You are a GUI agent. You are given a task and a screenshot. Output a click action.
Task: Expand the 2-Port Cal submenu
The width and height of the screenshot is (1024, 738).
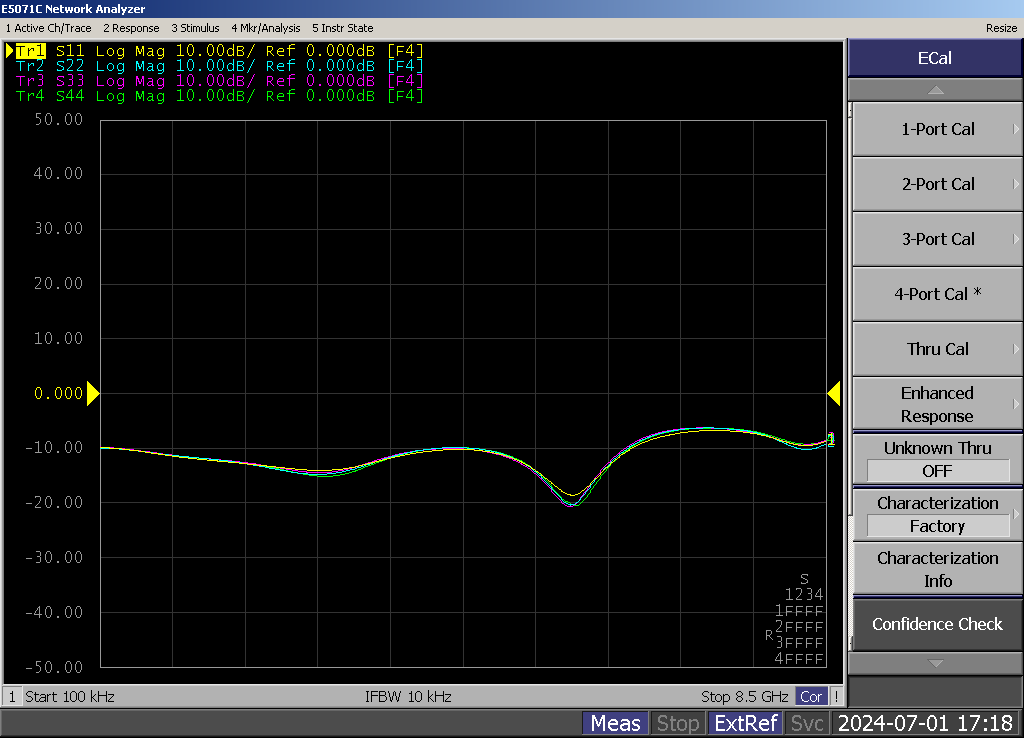pos(936,184)
